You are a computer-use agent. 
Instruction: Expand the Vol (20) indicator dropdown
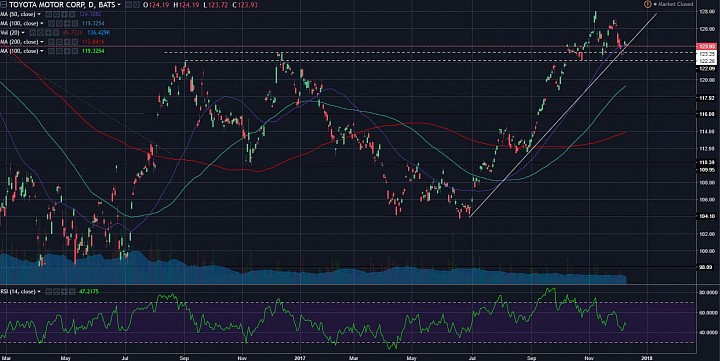coord(23,33)
